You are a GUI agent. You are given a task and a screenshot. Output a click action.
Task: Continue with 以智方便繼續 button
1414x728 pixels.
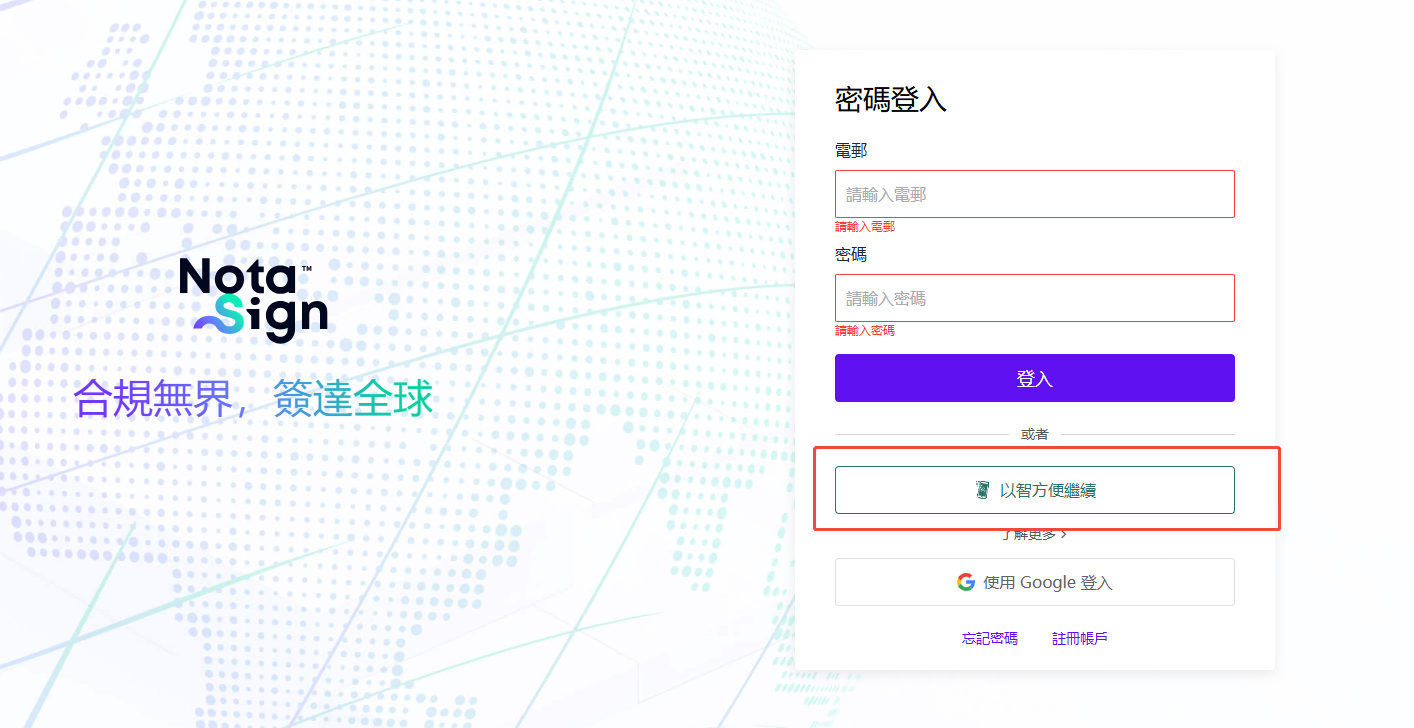click(1034, 490)
